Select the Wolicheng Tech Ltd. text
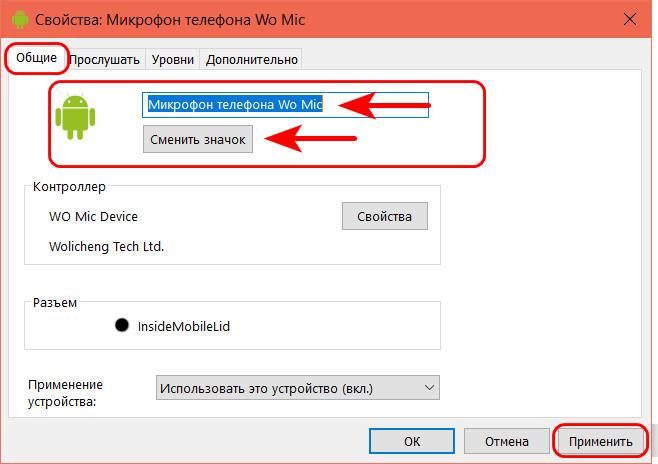 (106, 246)
